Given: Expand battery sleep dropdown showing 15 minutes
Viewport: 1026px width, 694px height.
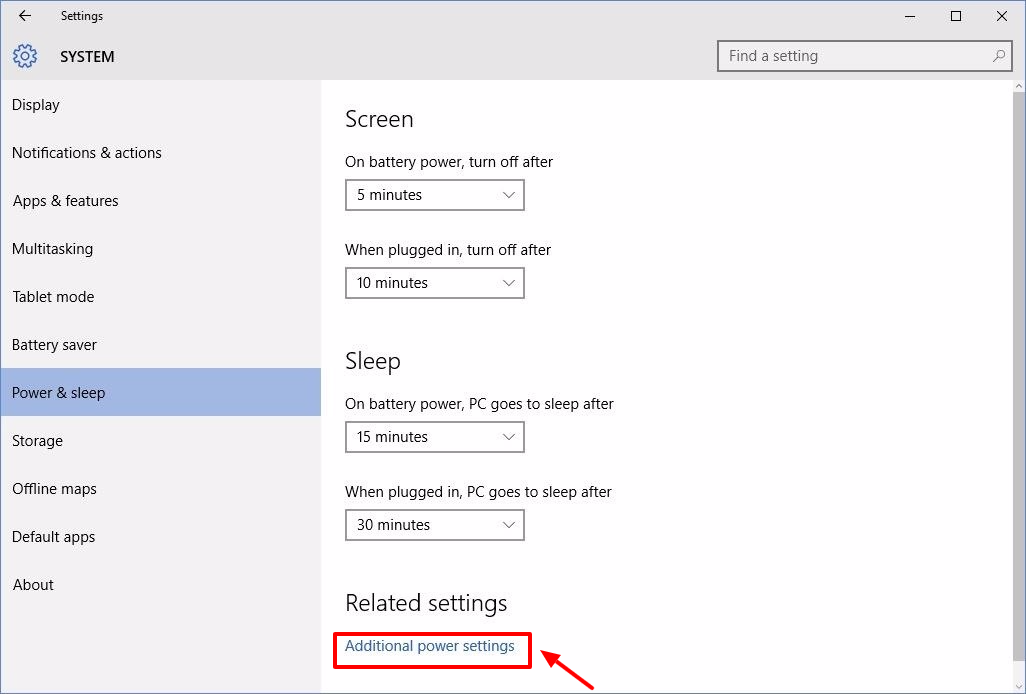Looking at the screenshot, I should click(x=434, y=437).
